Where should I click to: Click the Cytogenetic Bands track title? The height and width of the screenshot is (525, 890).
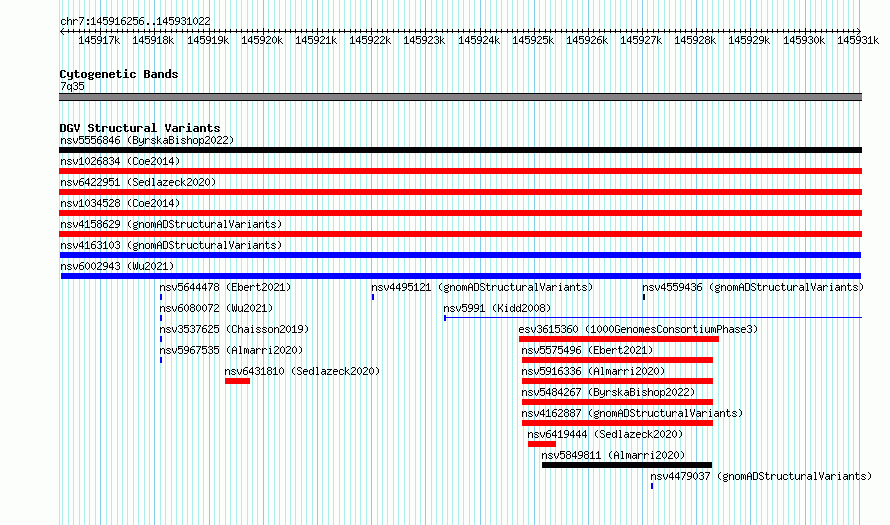point(119,74)
